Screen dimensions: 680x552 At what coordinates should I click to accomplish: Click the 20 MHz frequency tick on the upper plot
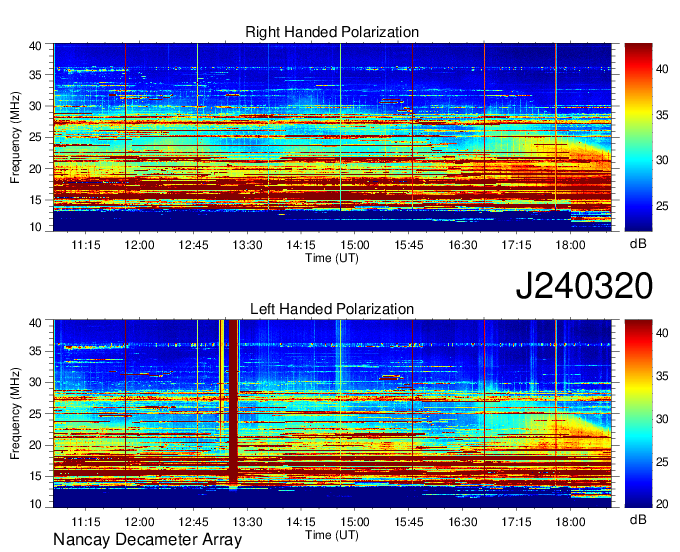[x=35, y=169]
